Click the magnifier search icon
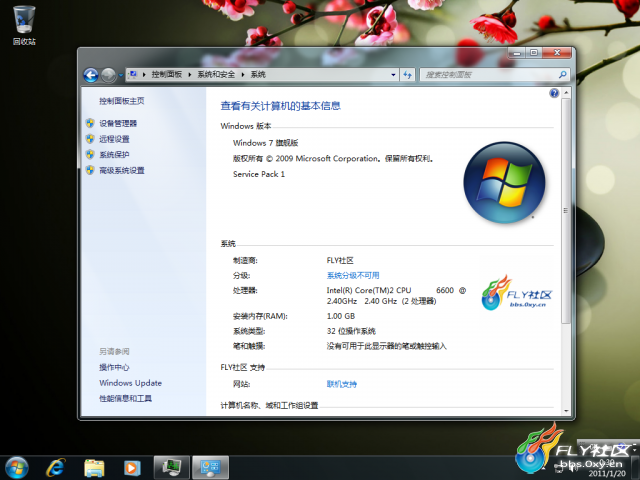The height and width of the screenshot is (480, 640). pyautogui.click(x=562, y=75)
